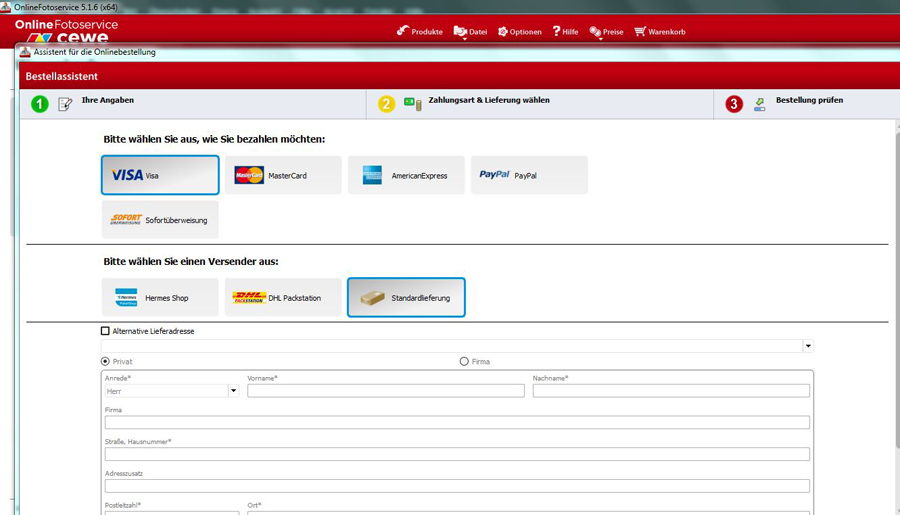Screen dimensions: 900x515
Task: Click the green step 1 circle
Action: pos(40,104)
